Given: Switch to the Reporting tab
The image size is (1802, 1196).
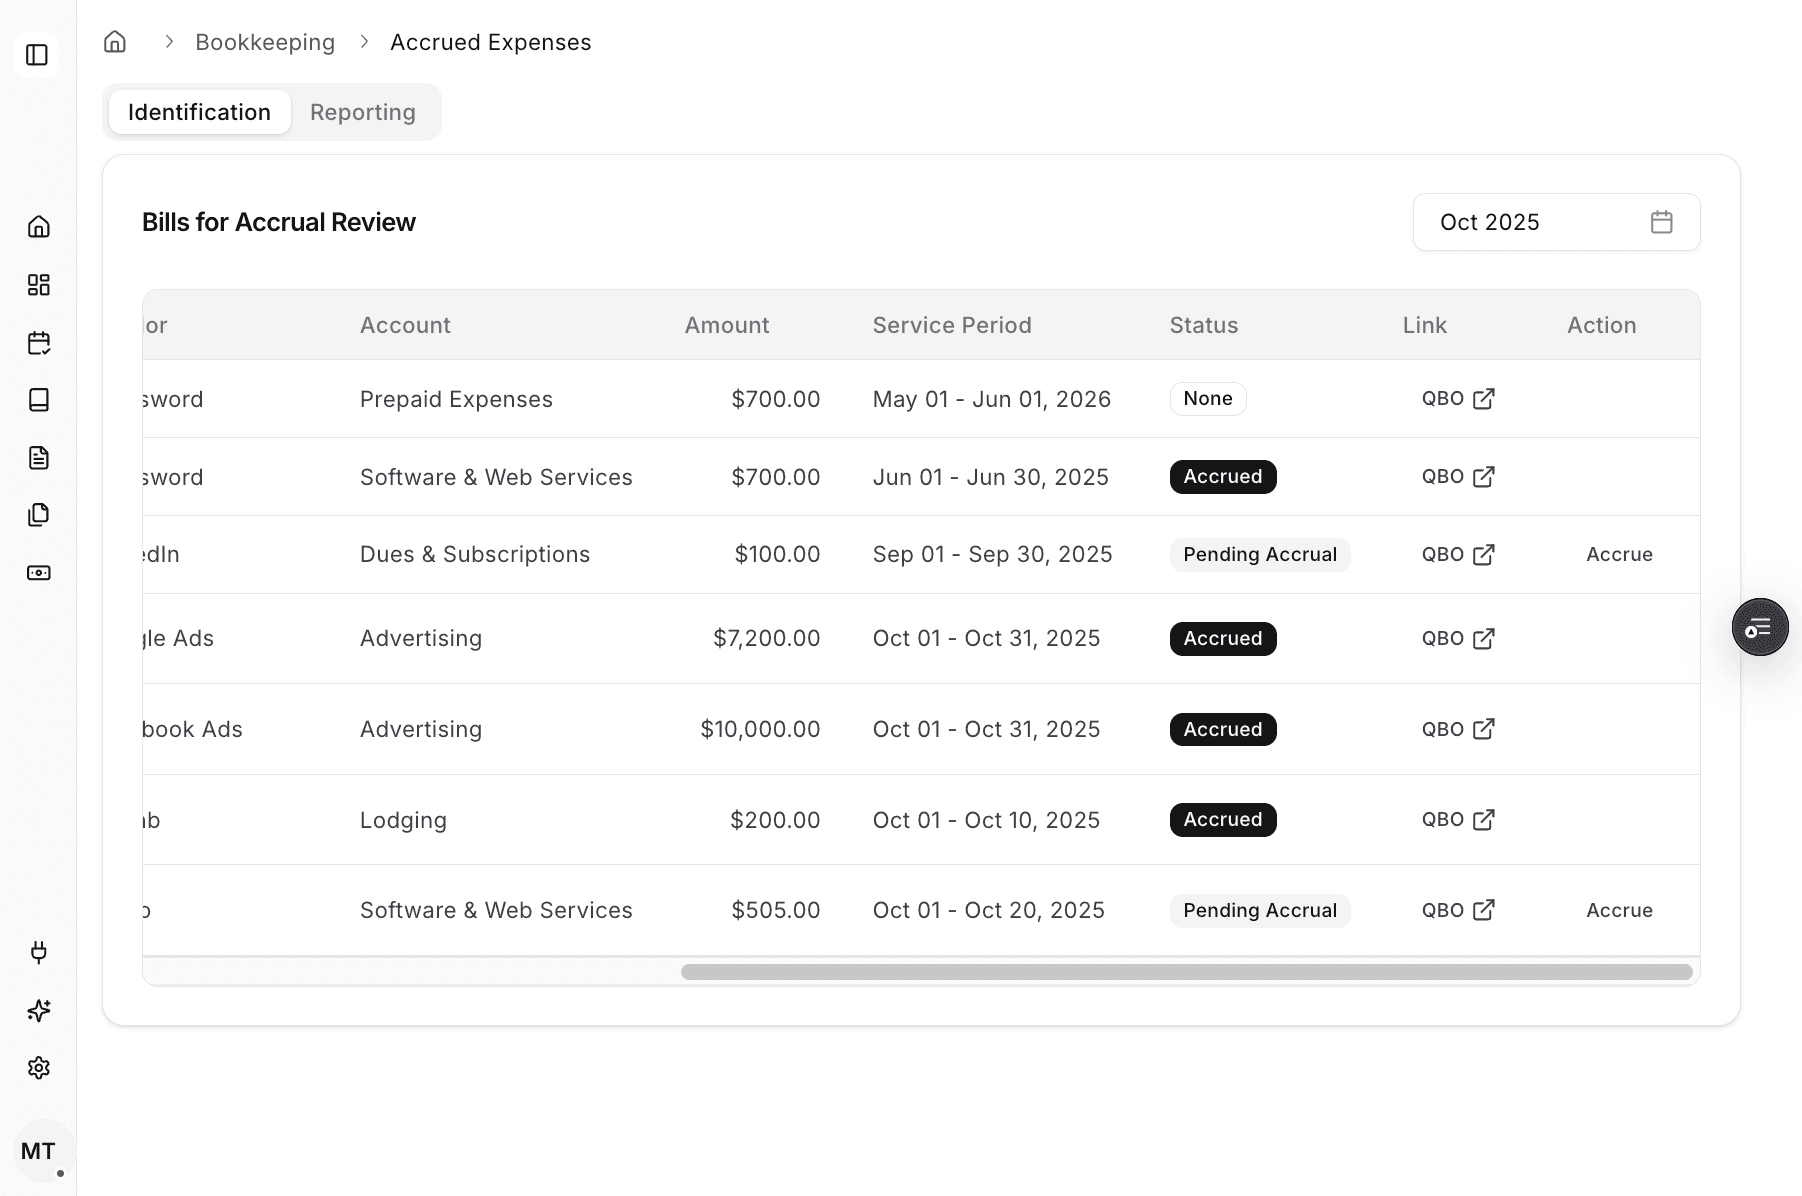Looking at the screenshot, I should pyautogui.click(x=362, y=112).
